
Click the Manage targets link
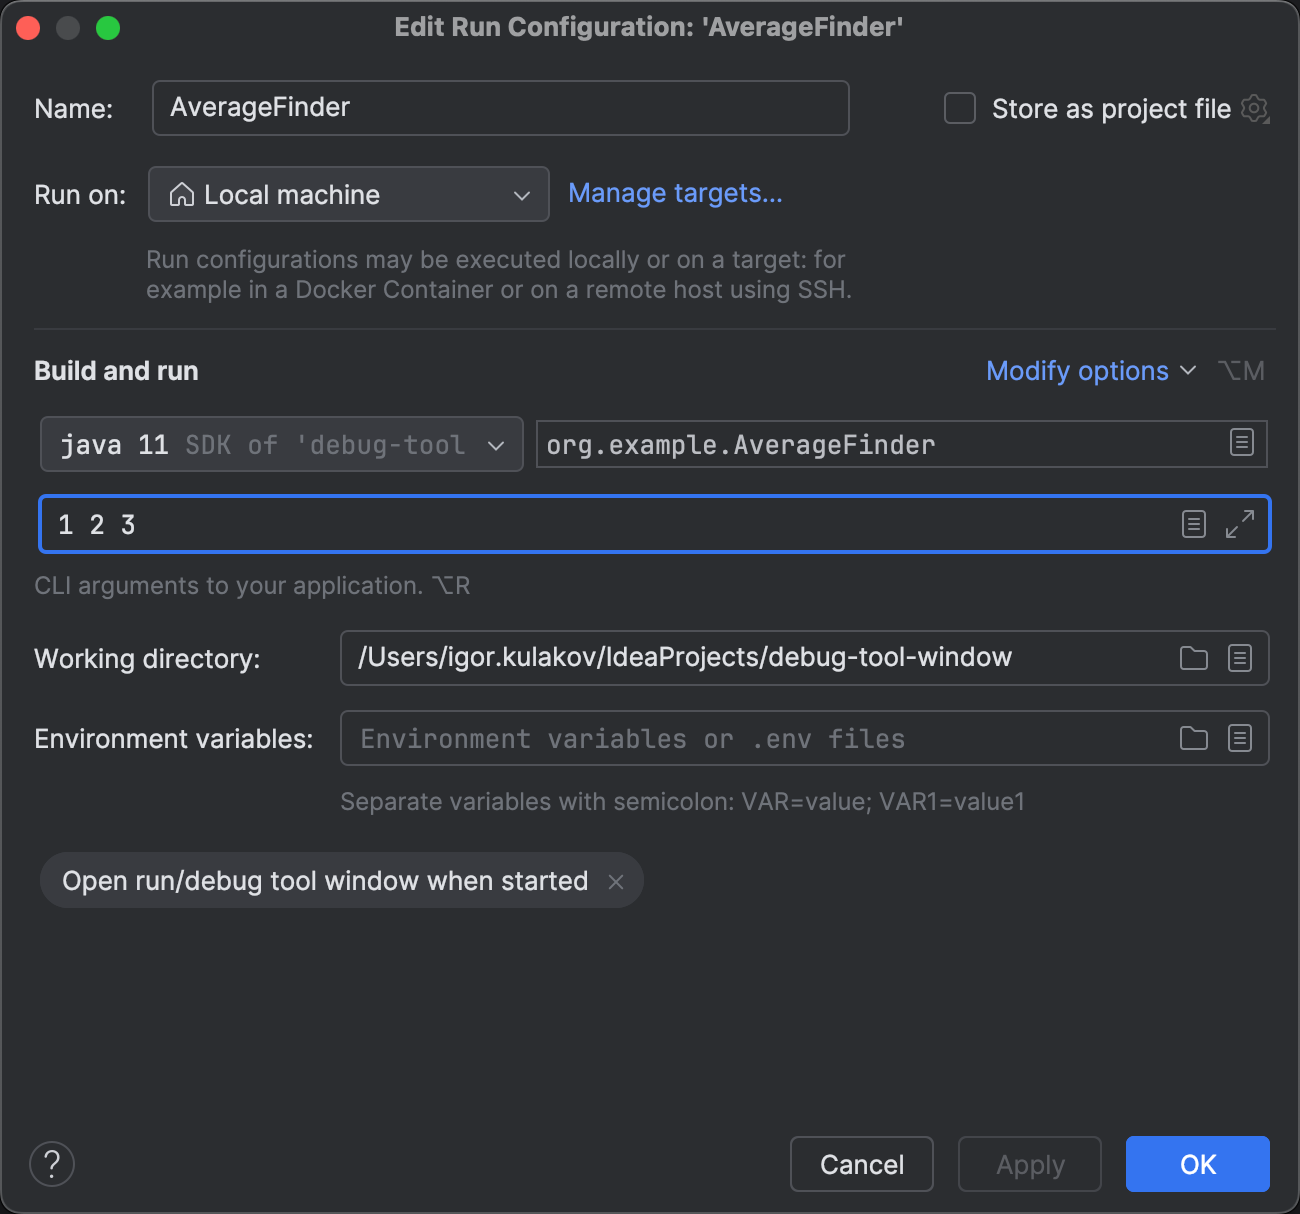point(675,193)
